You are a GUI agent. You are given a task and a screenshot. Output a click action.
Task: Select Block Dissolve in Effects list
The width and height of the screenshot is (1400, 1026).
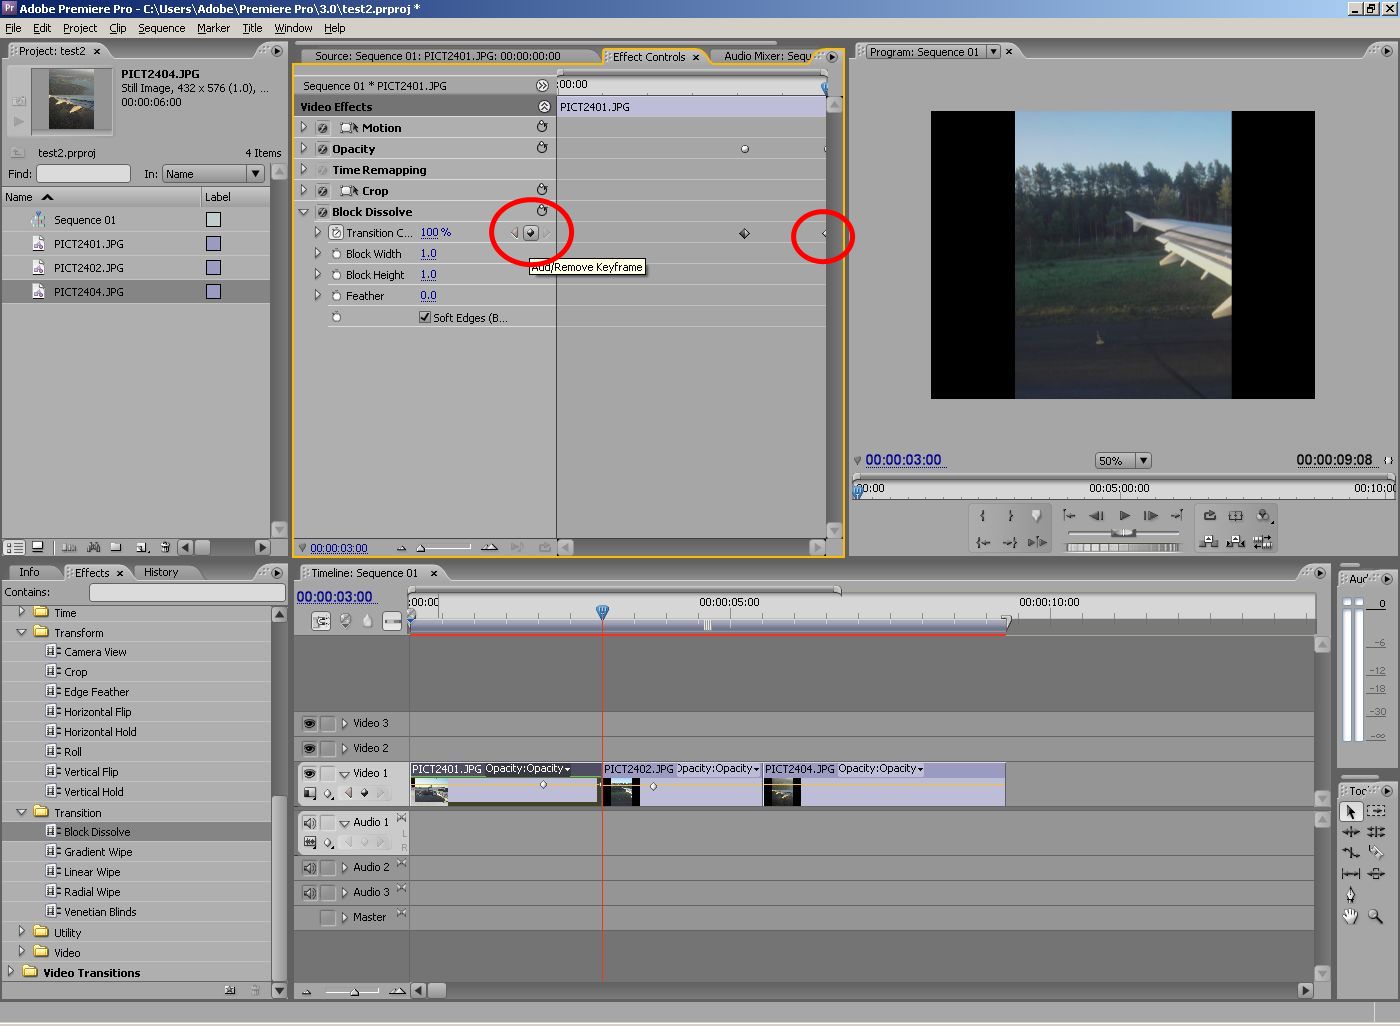[97, 832]
